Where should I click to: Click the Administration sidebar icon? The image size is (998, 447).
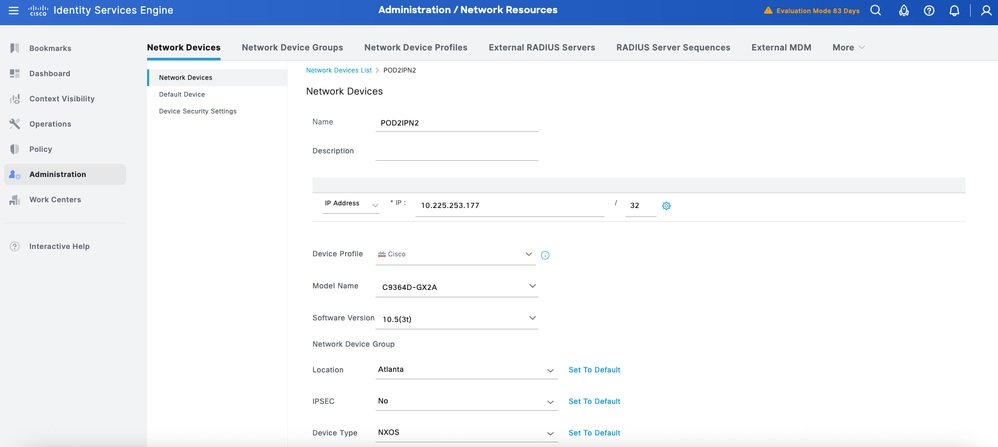(15, 174)
